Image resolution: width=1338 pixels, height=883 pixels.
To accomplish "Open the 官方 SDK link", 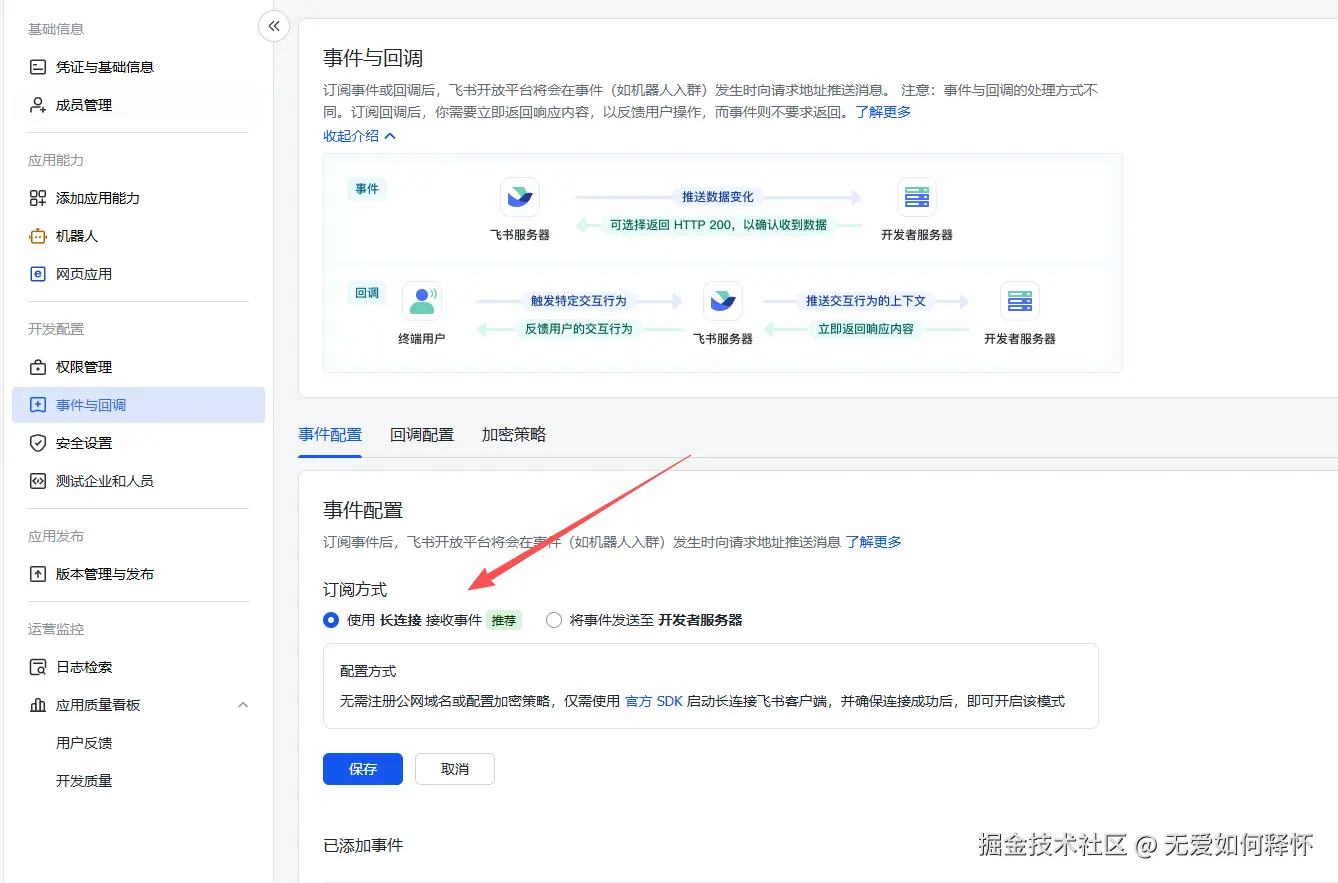I will (654, 701).
